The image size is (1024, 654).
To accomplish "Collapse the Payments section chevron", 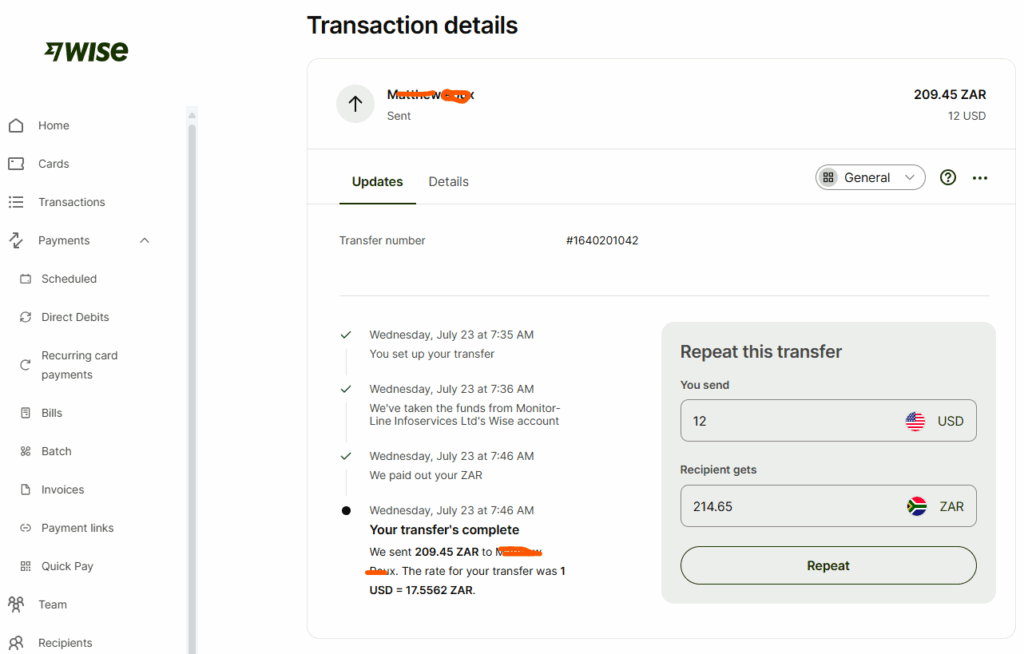I will point(144,240).
